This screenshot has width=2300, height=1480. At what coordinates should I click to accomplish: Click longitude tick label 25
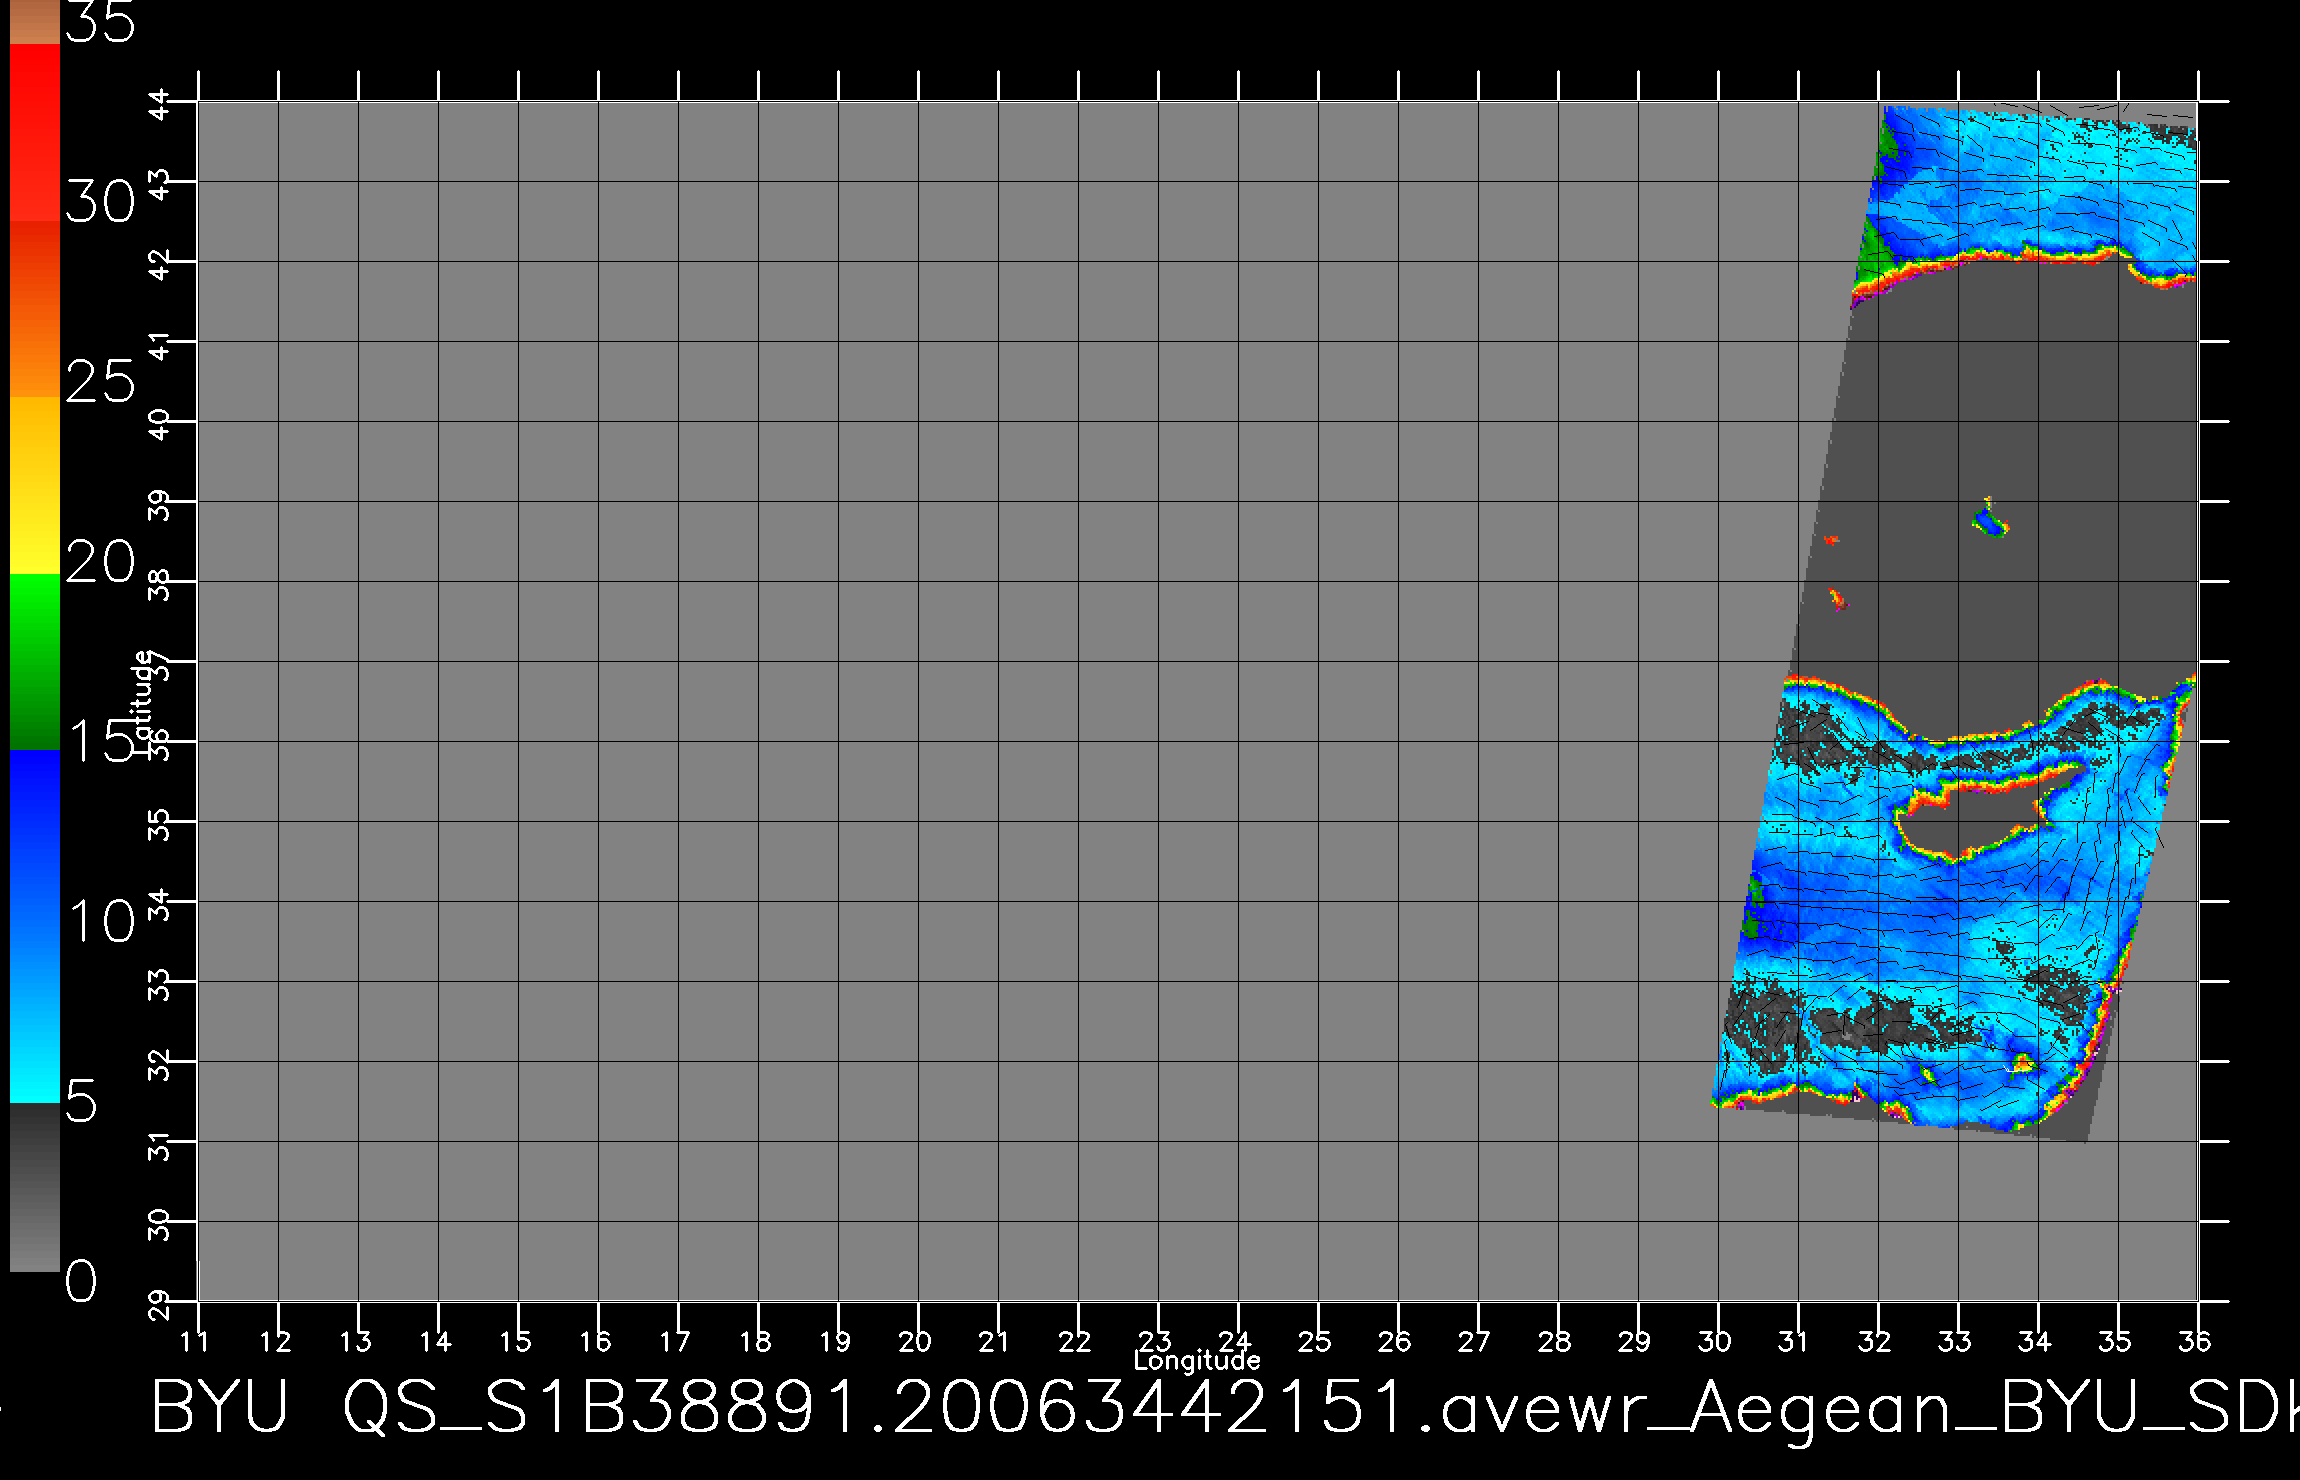[x=1315, y=1341]
